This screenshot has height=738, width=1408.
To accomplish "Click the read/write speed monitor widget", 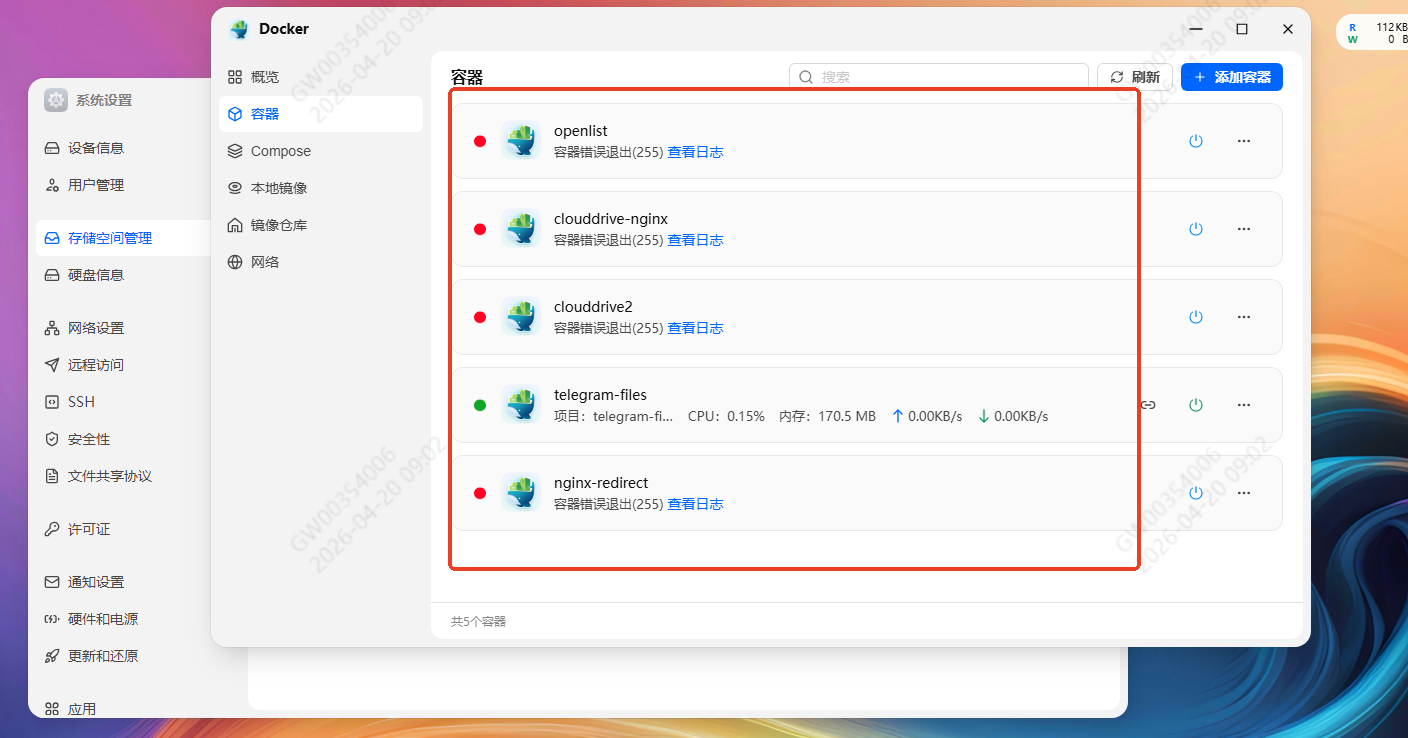I will 1373,33.
